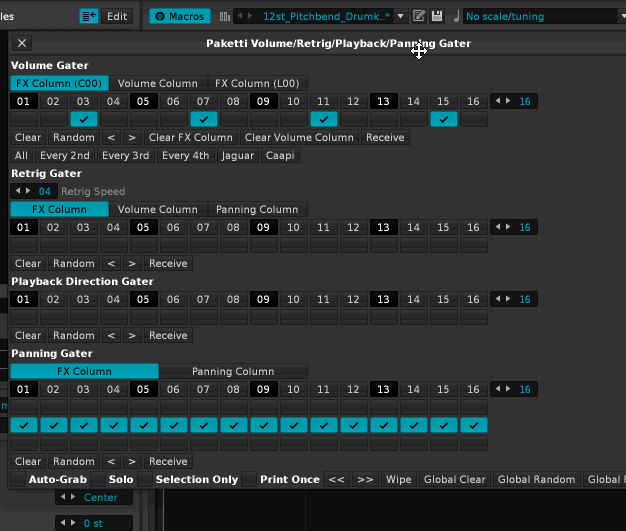Viewport: 626px width, 531px height.
Task: Click the << button near Print Once
Action: 337,480
